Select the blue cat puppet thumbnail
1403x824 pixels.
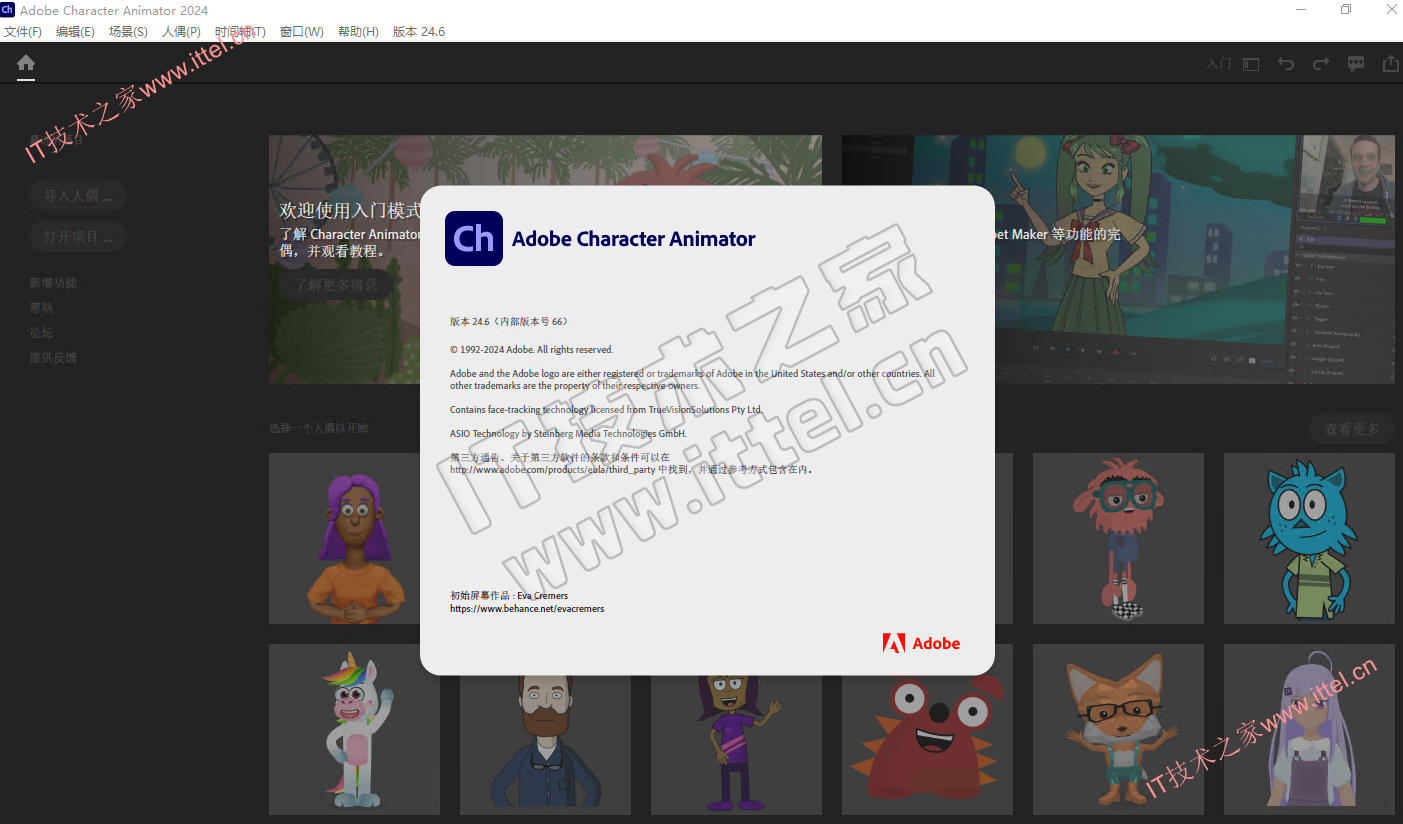click(1309, 538)
